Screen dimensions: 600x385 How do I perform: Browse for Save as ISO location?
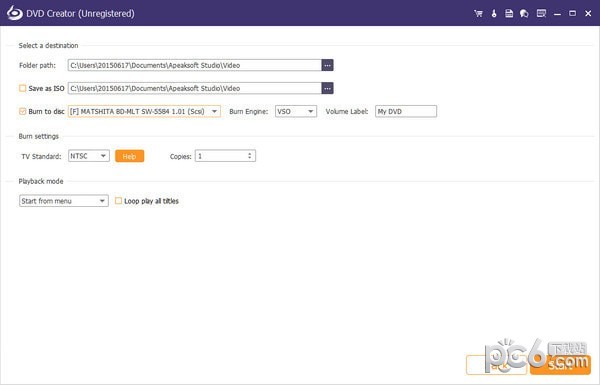[327, 88]
